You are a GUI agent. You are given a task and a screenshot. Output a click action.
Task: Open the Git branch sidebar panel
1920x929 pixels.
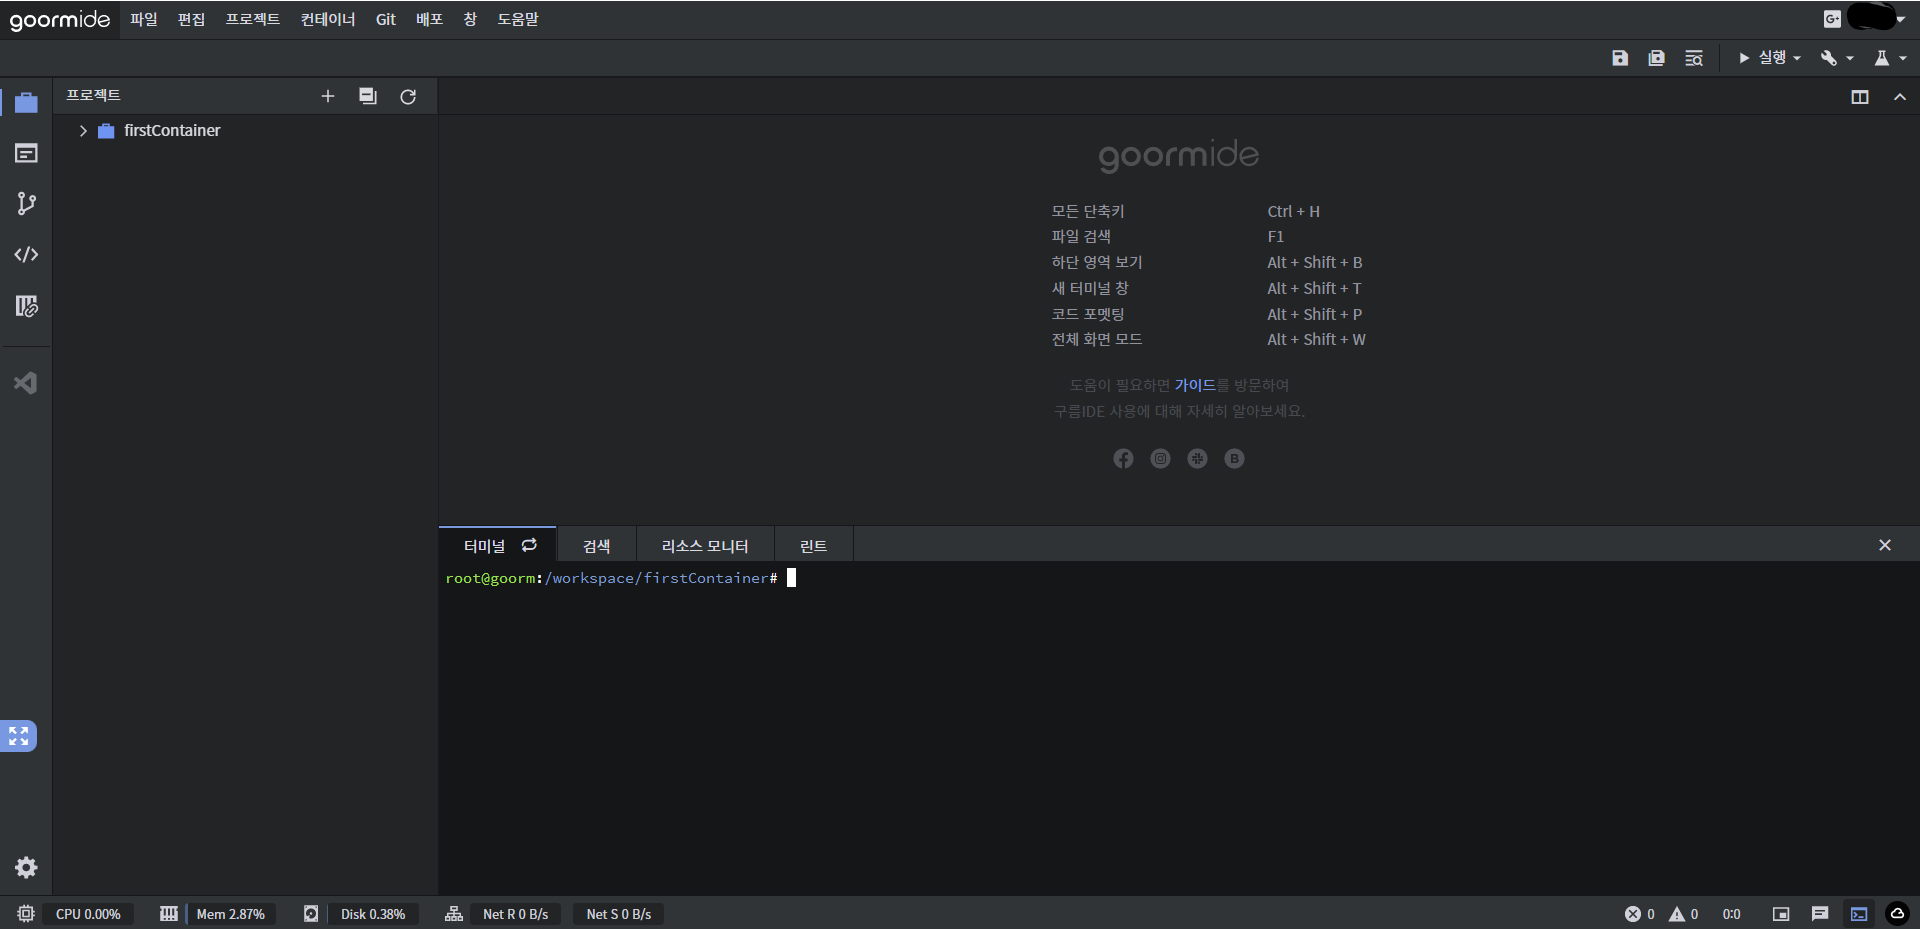(26, 204)
